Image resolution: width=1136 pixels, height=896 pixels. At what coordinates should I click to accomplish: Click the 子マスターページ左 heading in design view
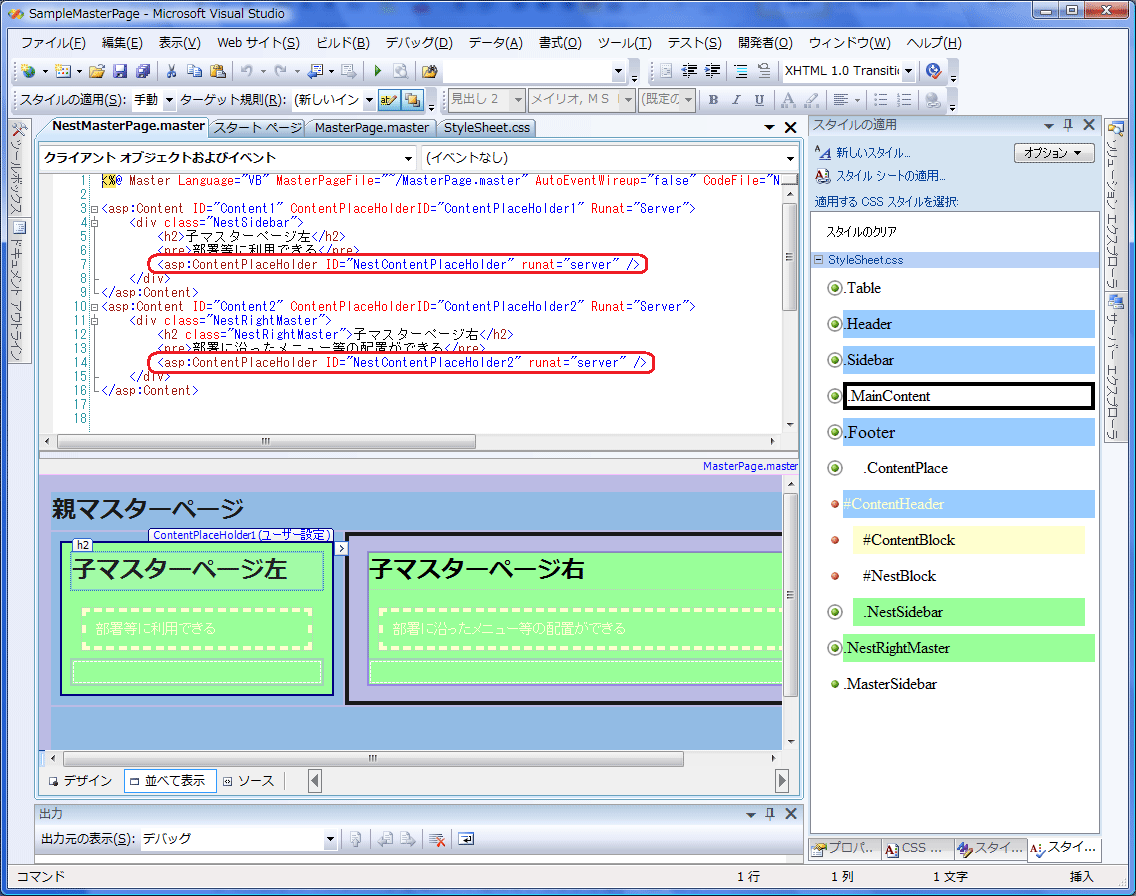click(x=180, y=569)
